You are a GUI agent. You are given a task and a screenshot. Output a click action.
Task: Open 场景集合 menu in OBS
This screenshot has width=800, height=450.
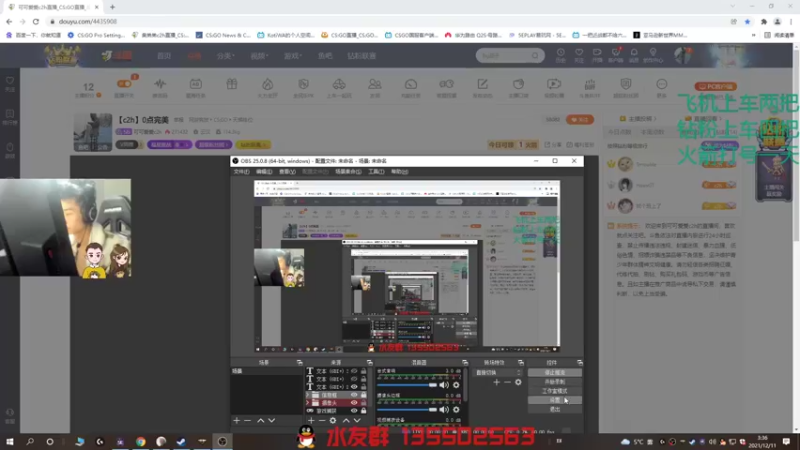point(348,171)
